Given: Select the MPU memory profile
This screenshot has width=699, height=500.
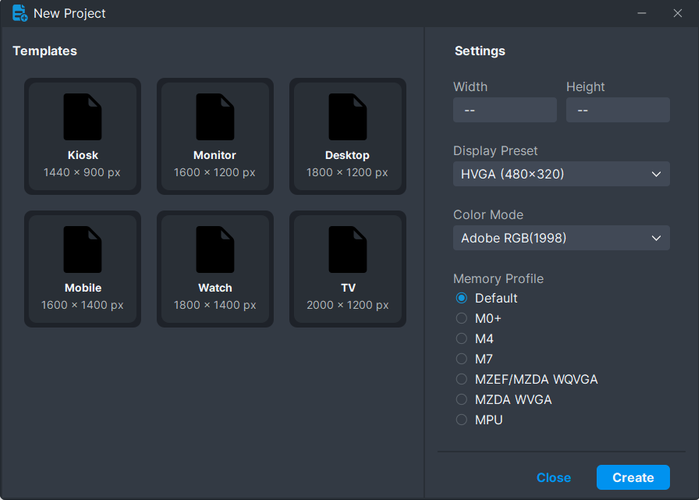Looking at the screenshot, I should [462, 420].
